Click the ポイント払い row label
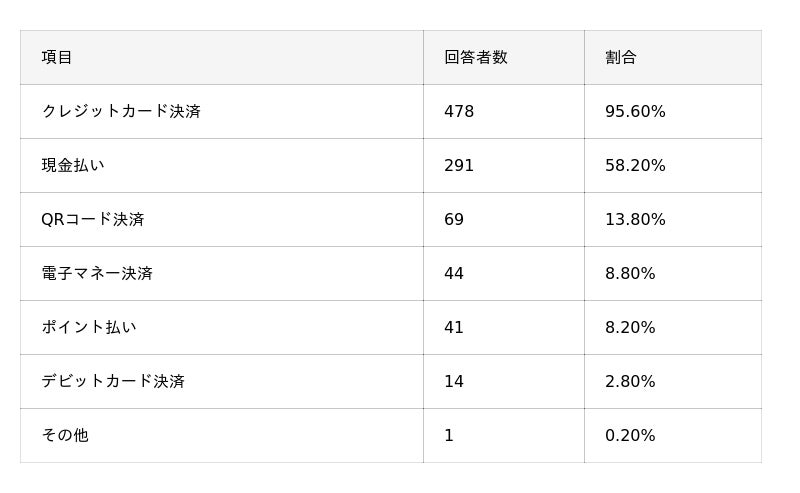This screenshot has height=493, width=800. click(x=89, y=327)
